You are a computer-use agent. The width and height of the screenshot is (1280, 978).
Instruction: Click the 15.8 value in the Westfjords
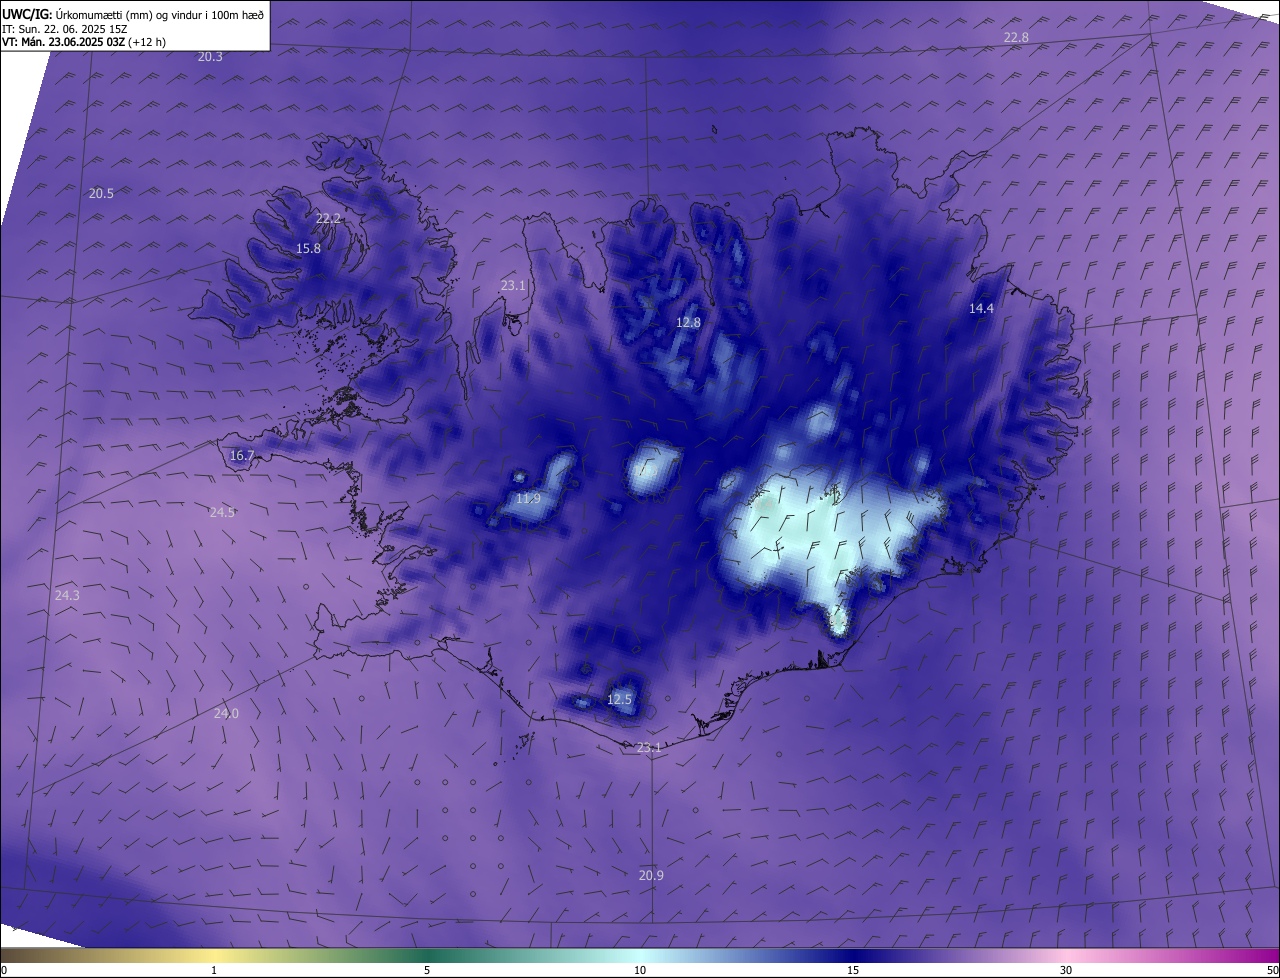pyautogui.click(x=308, y=248)
